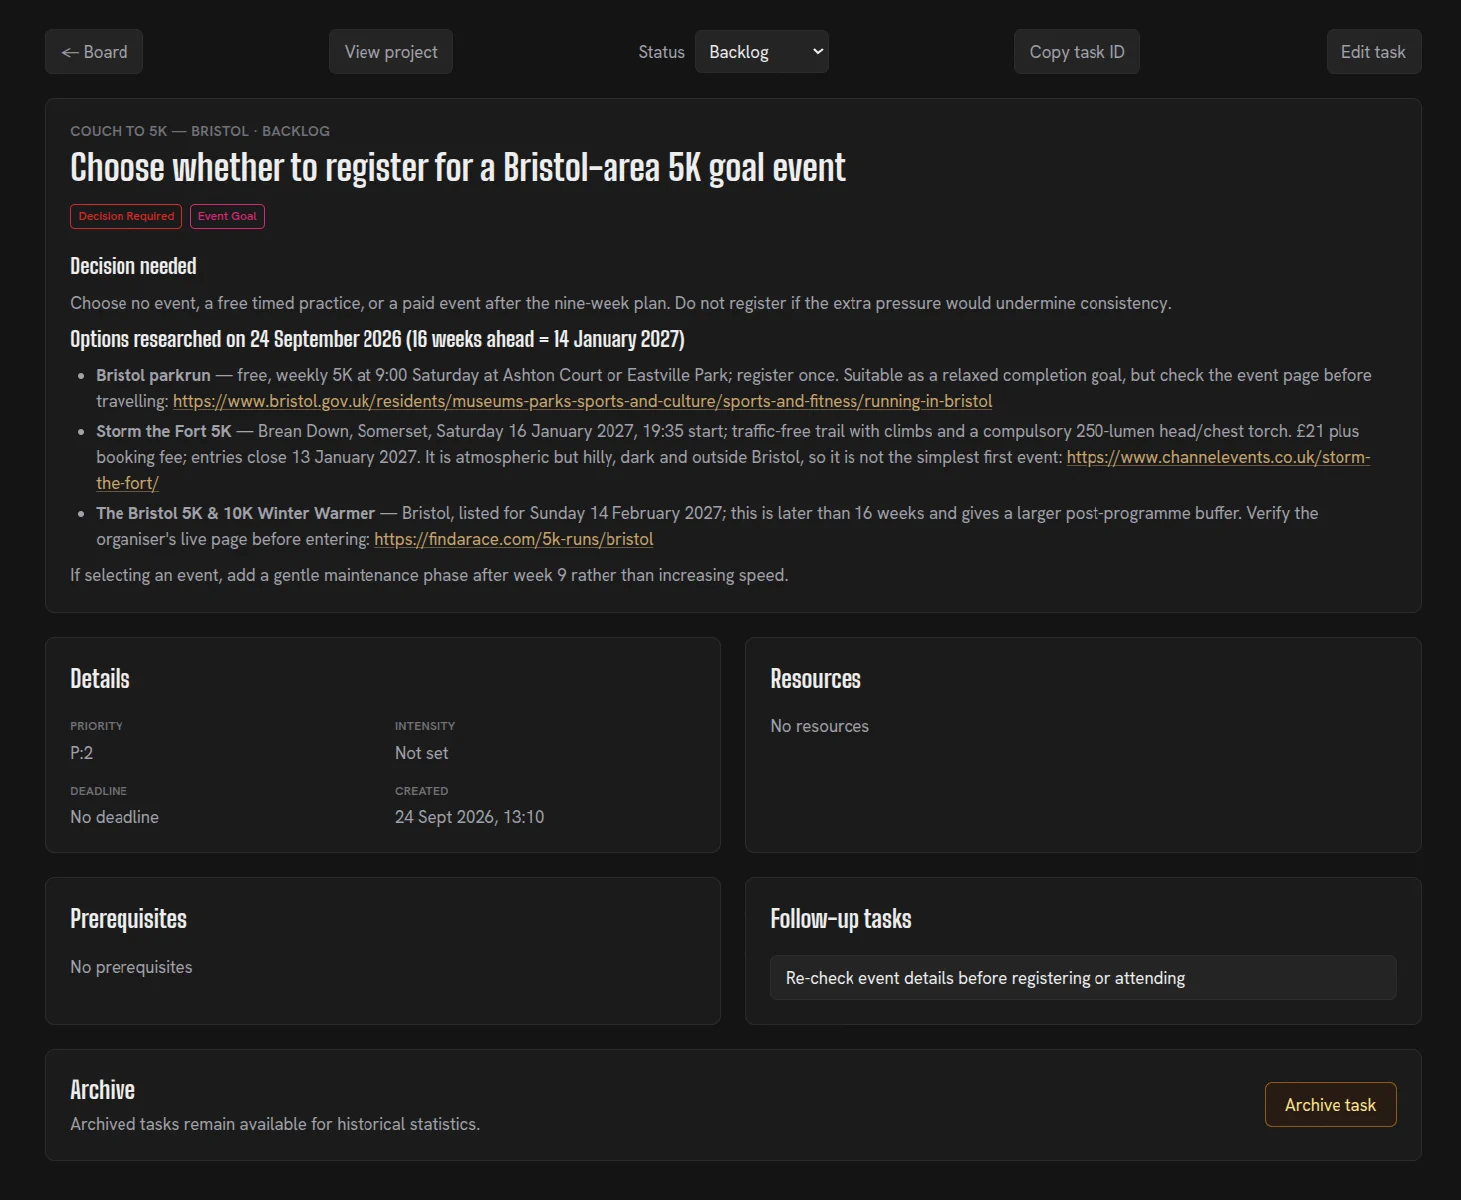Click the Archived tasks remain available description
This screenshot has width=1461, height=1200.
[x=275, y=1124]
